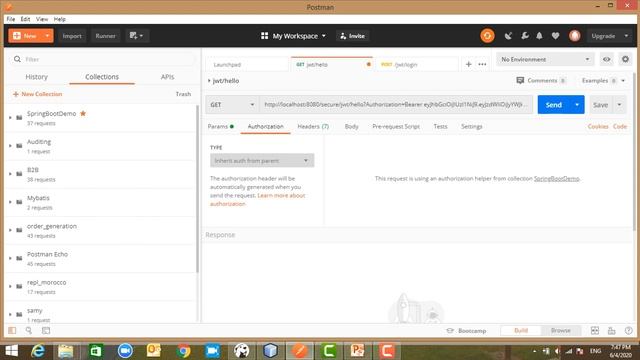Viewport: 640px width, 360px height.
Task: Click the Comments icon
Action: pyautogui.click(x=520, y=80)
